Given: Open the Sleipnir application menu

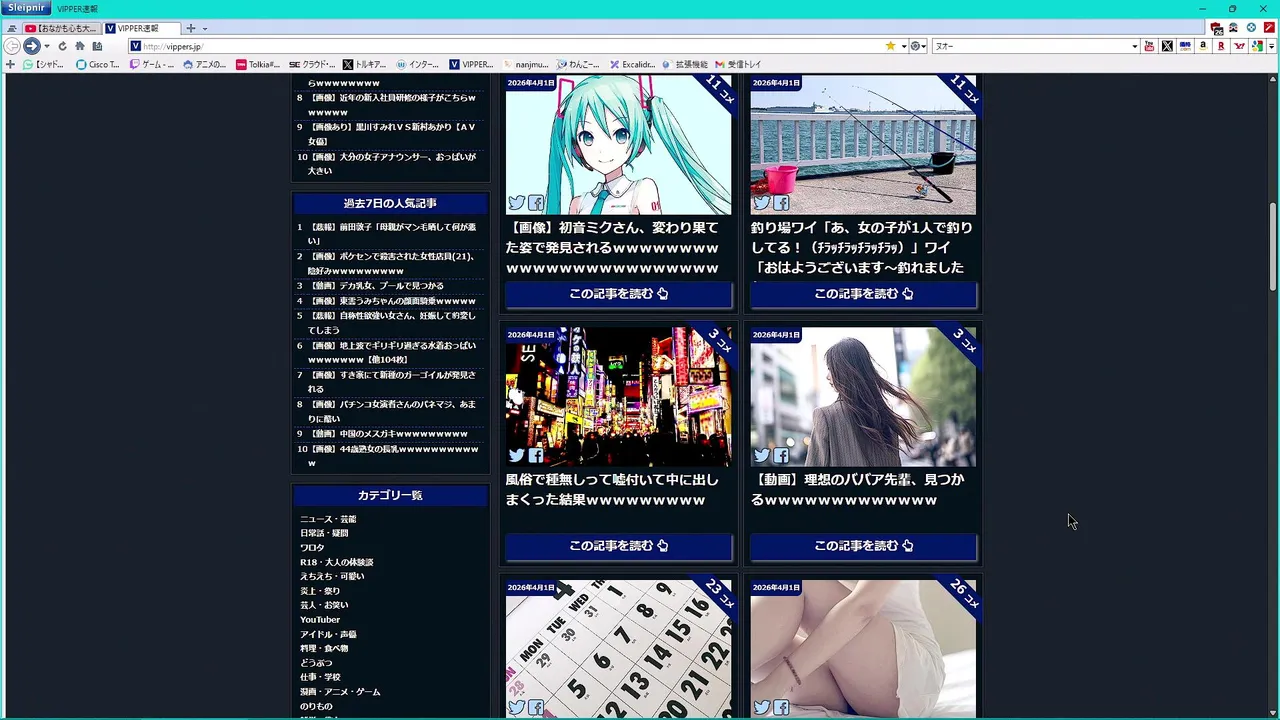Looking at the screenshot, I should [25, 8].
